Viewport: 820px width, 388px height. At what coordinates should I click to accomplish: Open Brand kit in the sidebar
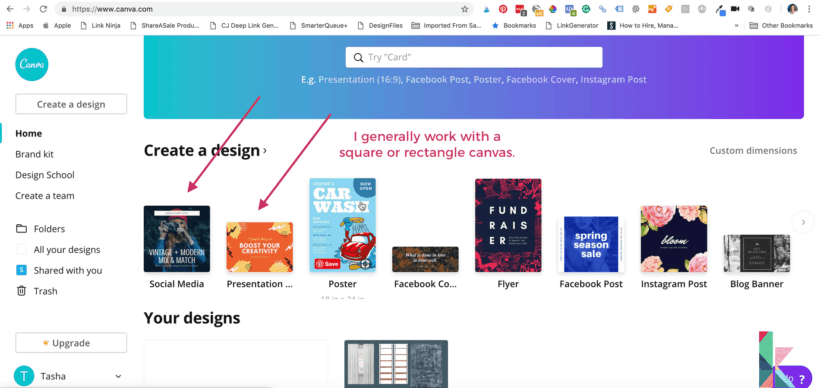[x=35, y=154]
